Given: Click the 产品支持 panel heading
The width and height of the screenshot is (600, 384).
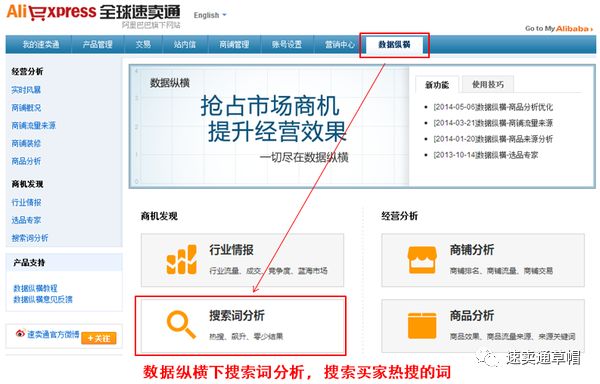Looking at the screenshot, I should pyautogui.click(x=29, y=263).
